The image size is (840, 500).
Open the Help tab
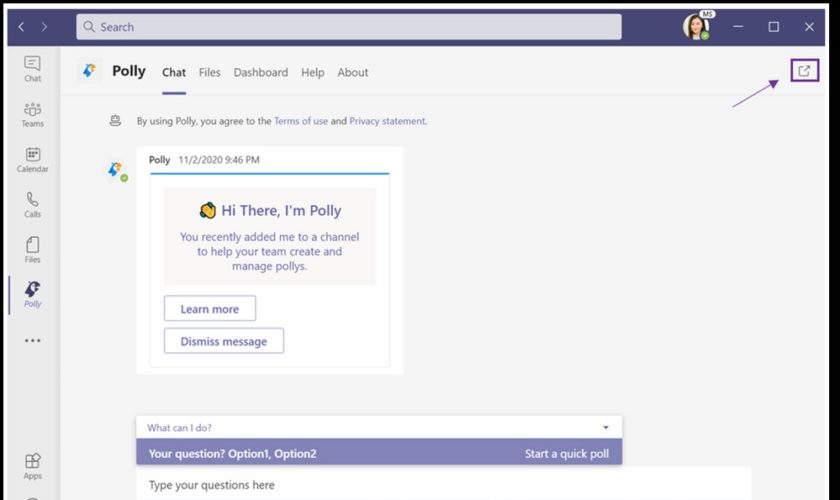(312, 73)
